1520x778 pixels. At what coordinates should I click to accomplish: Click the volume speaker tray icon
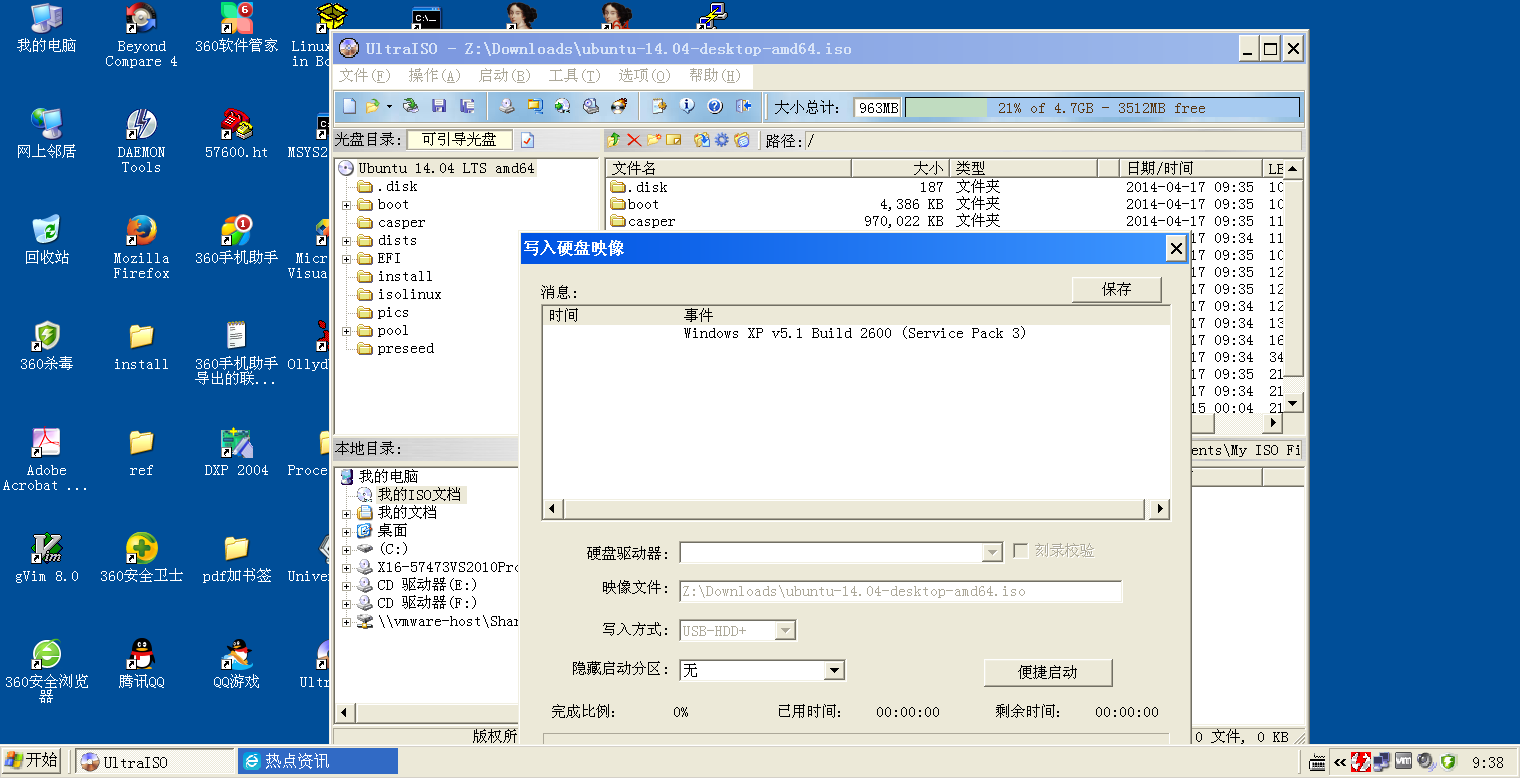1426,762
